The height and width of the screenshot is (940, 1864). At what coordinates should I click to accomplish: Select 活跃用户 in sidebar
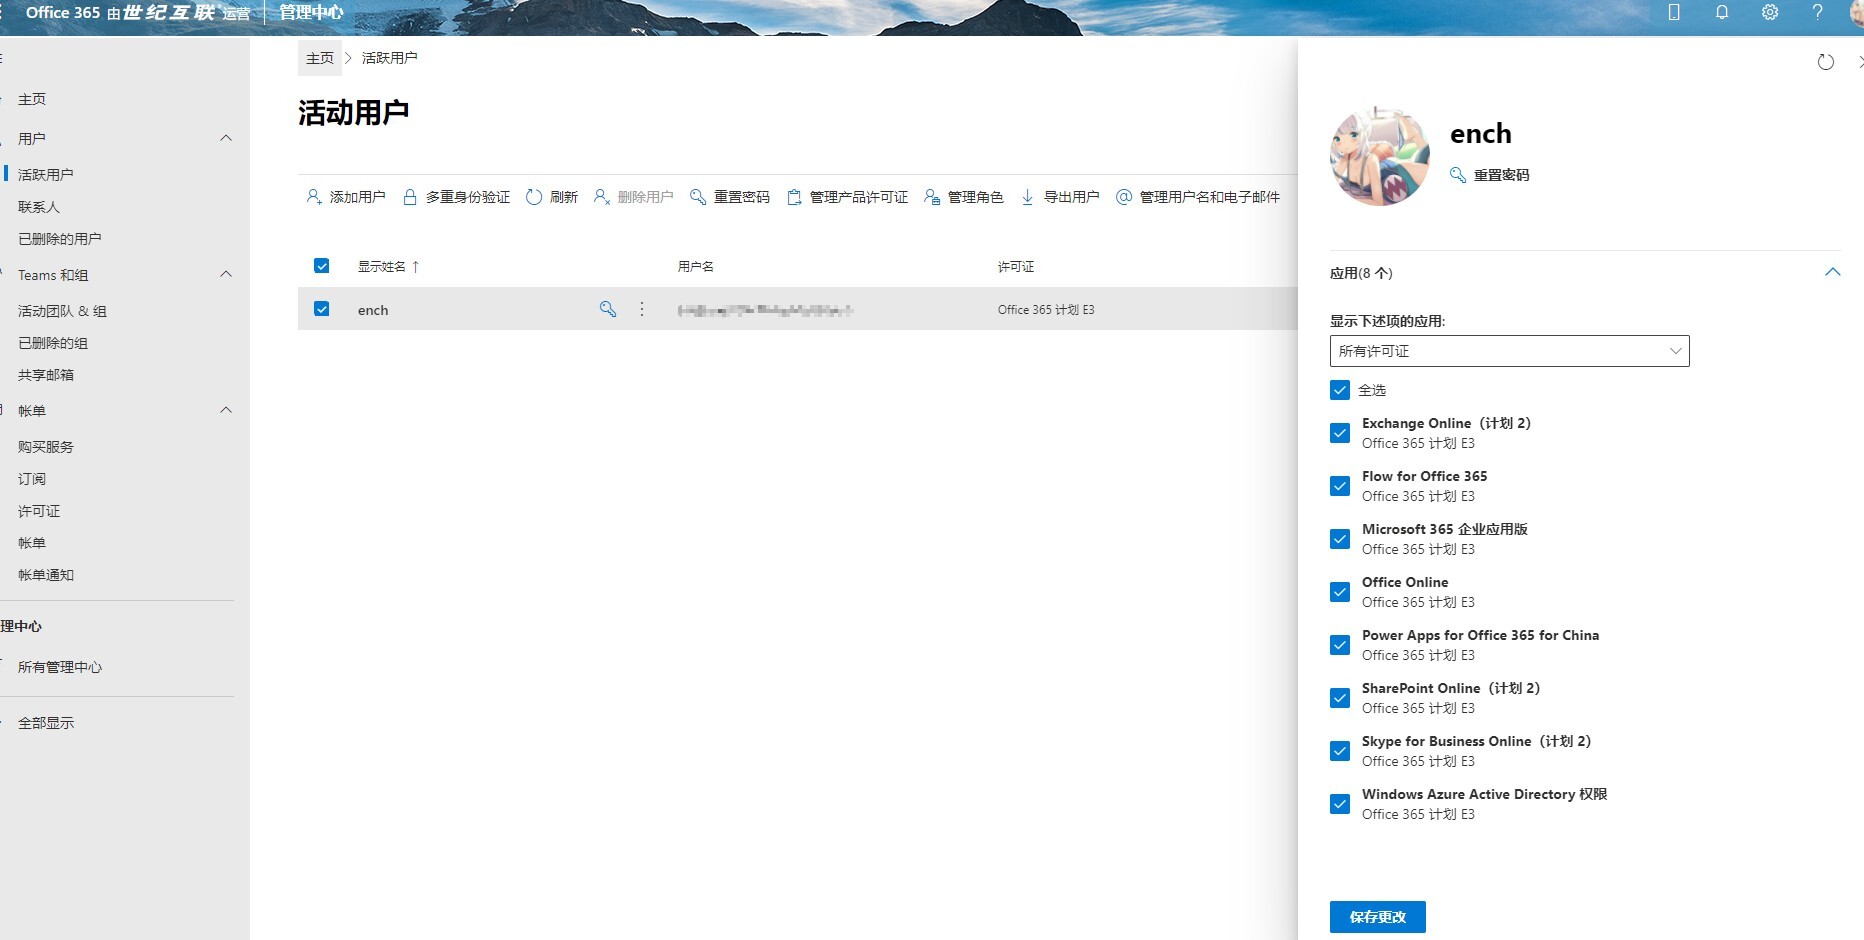(x=46, y=174)
